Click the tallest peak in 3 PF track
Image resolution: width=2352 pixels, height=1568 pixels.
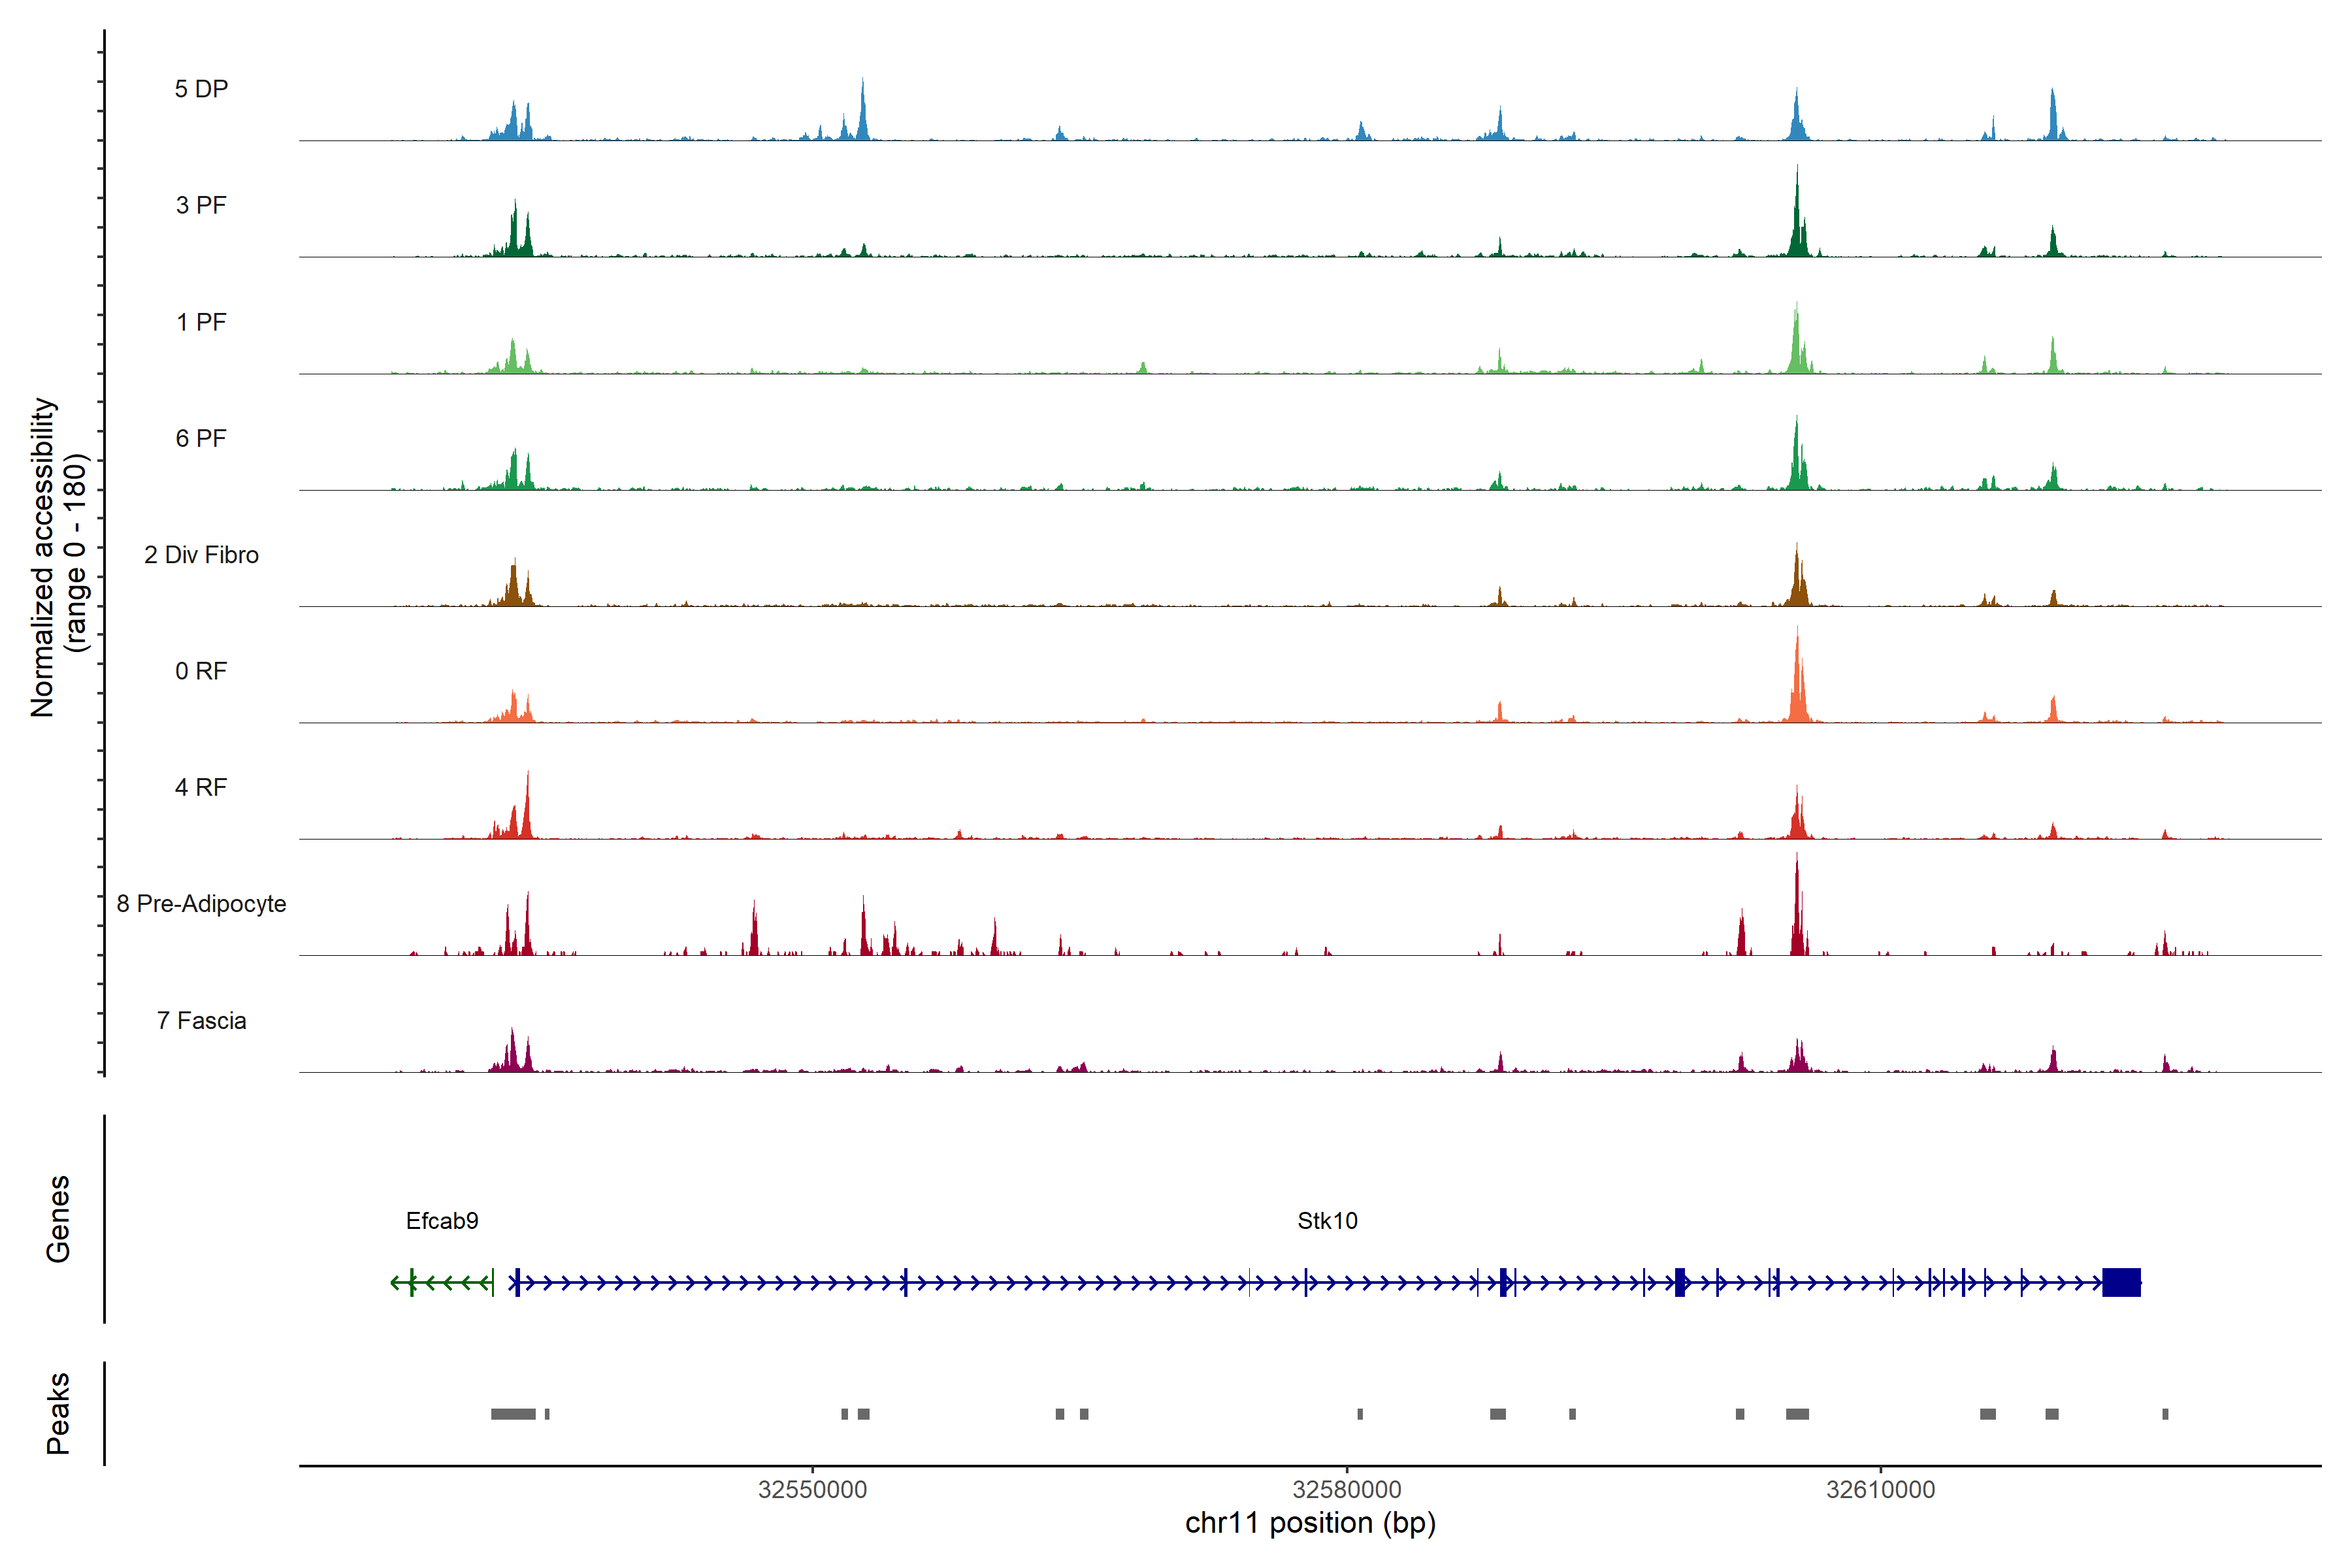tap(1797, 215)
